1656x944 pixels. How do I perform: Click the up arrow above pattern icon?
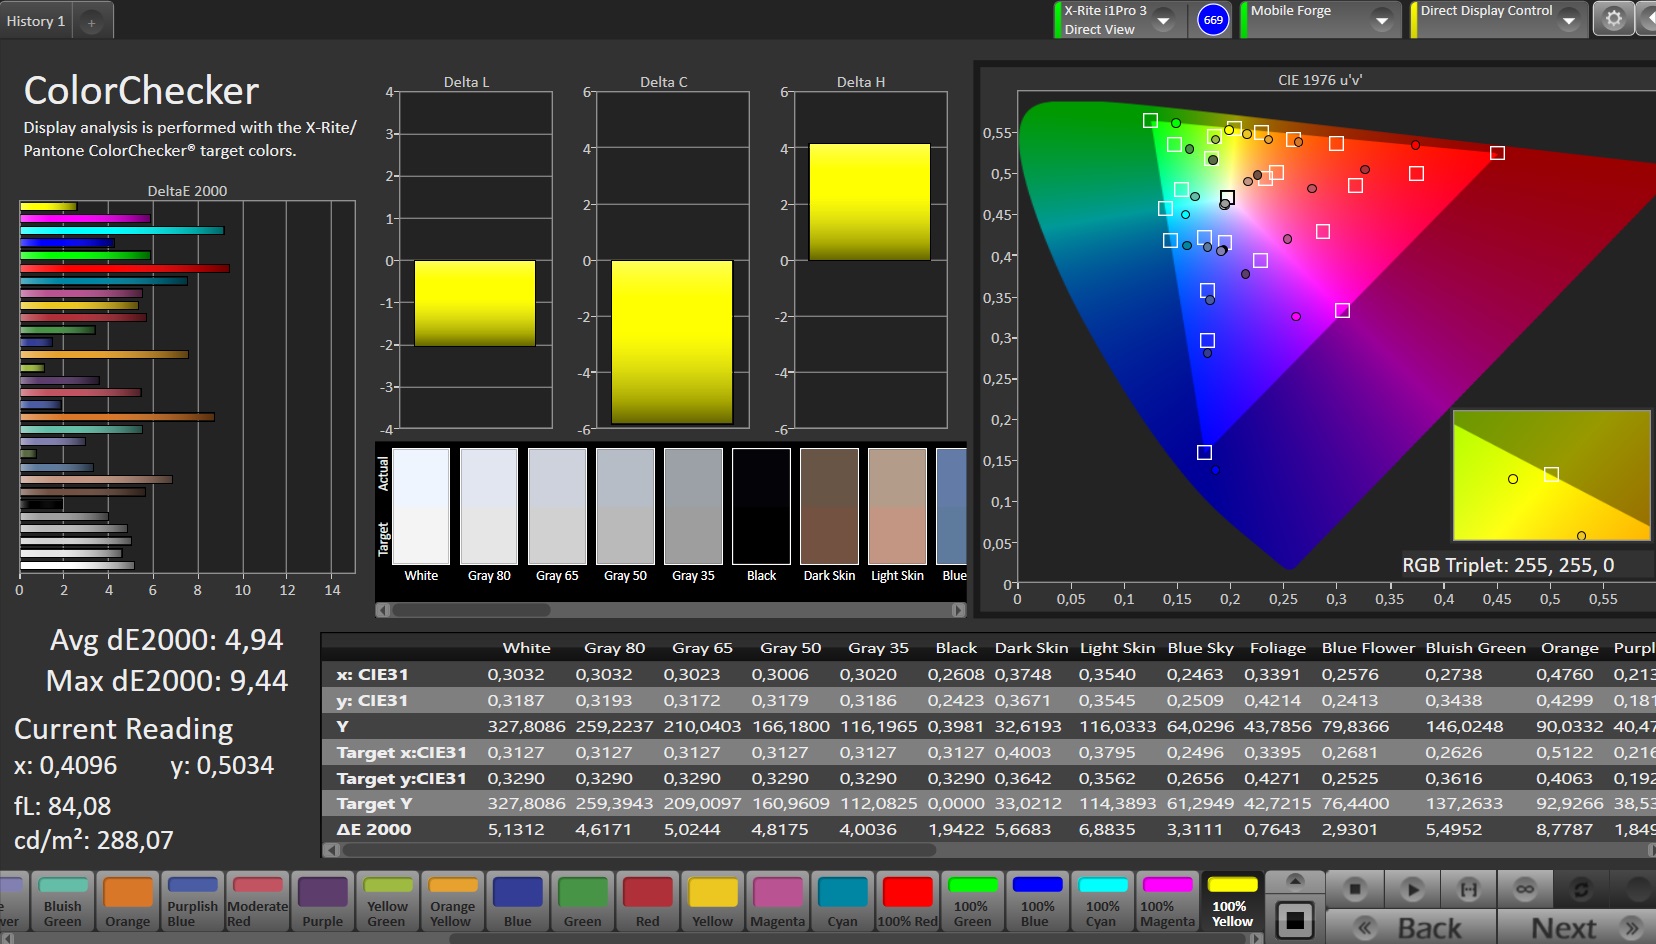tap(1294, 880)
